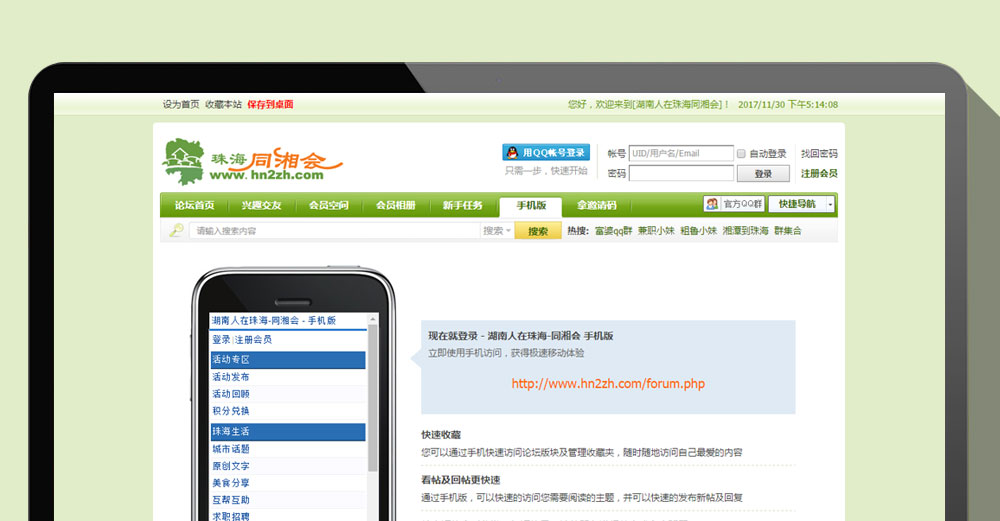Focus the 帐号 UID/用户名/Email field
The width and height of the screenshot is (1000, 521).
click(x=681, y=153)
